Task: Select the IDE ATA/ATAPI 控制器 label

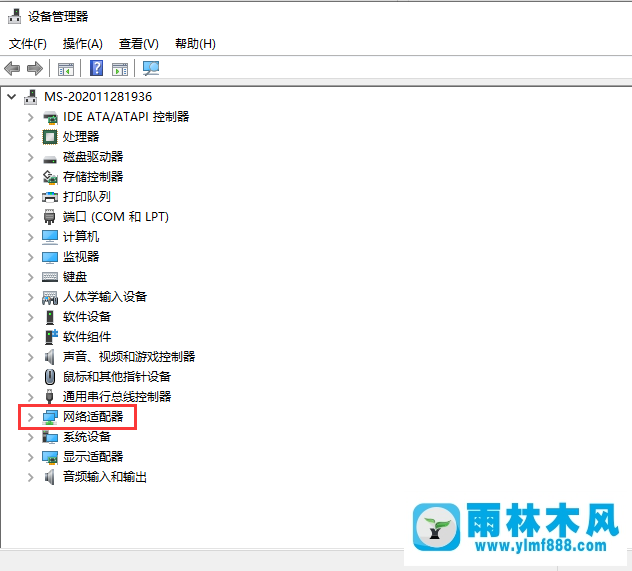Action: click(126, 117)
